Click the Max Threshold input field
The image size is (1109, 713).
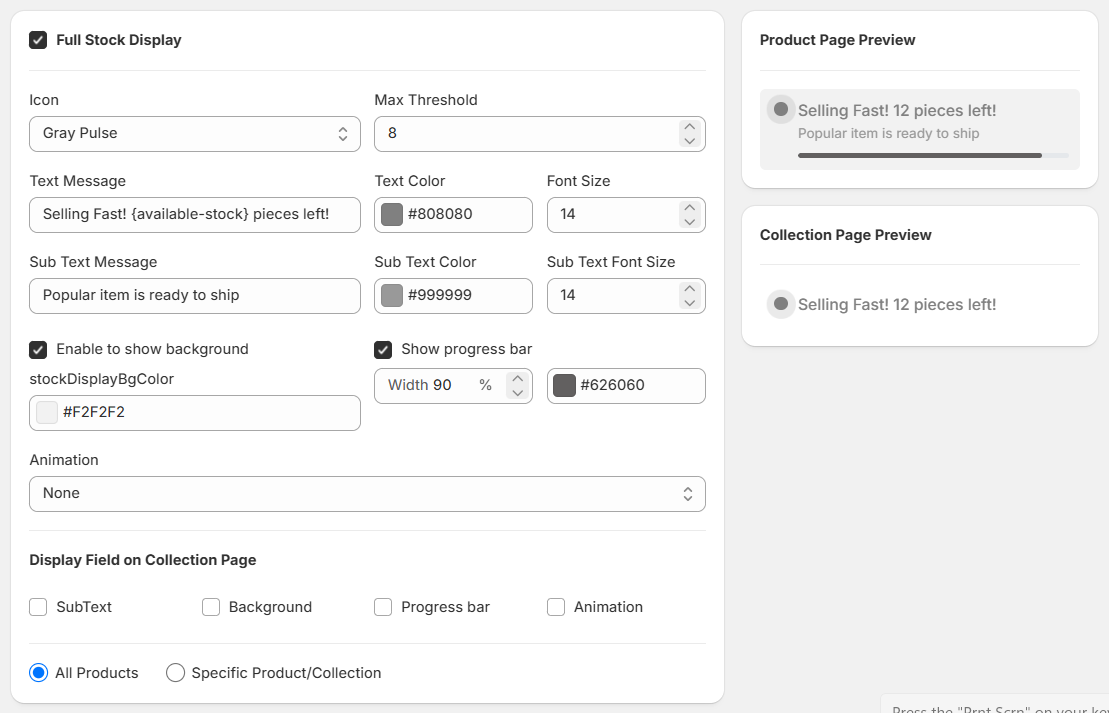coord(540,134)
